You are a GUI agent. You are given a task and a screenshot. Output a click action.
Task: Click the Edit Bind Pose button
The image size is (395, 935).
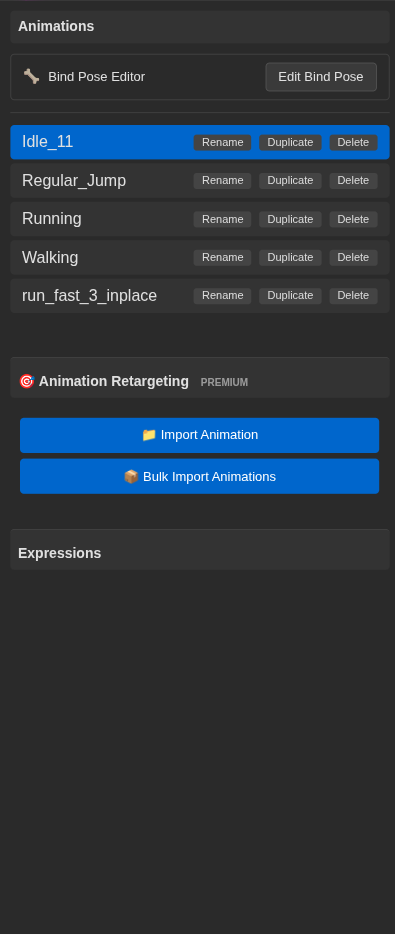click(x=321, y=77)
